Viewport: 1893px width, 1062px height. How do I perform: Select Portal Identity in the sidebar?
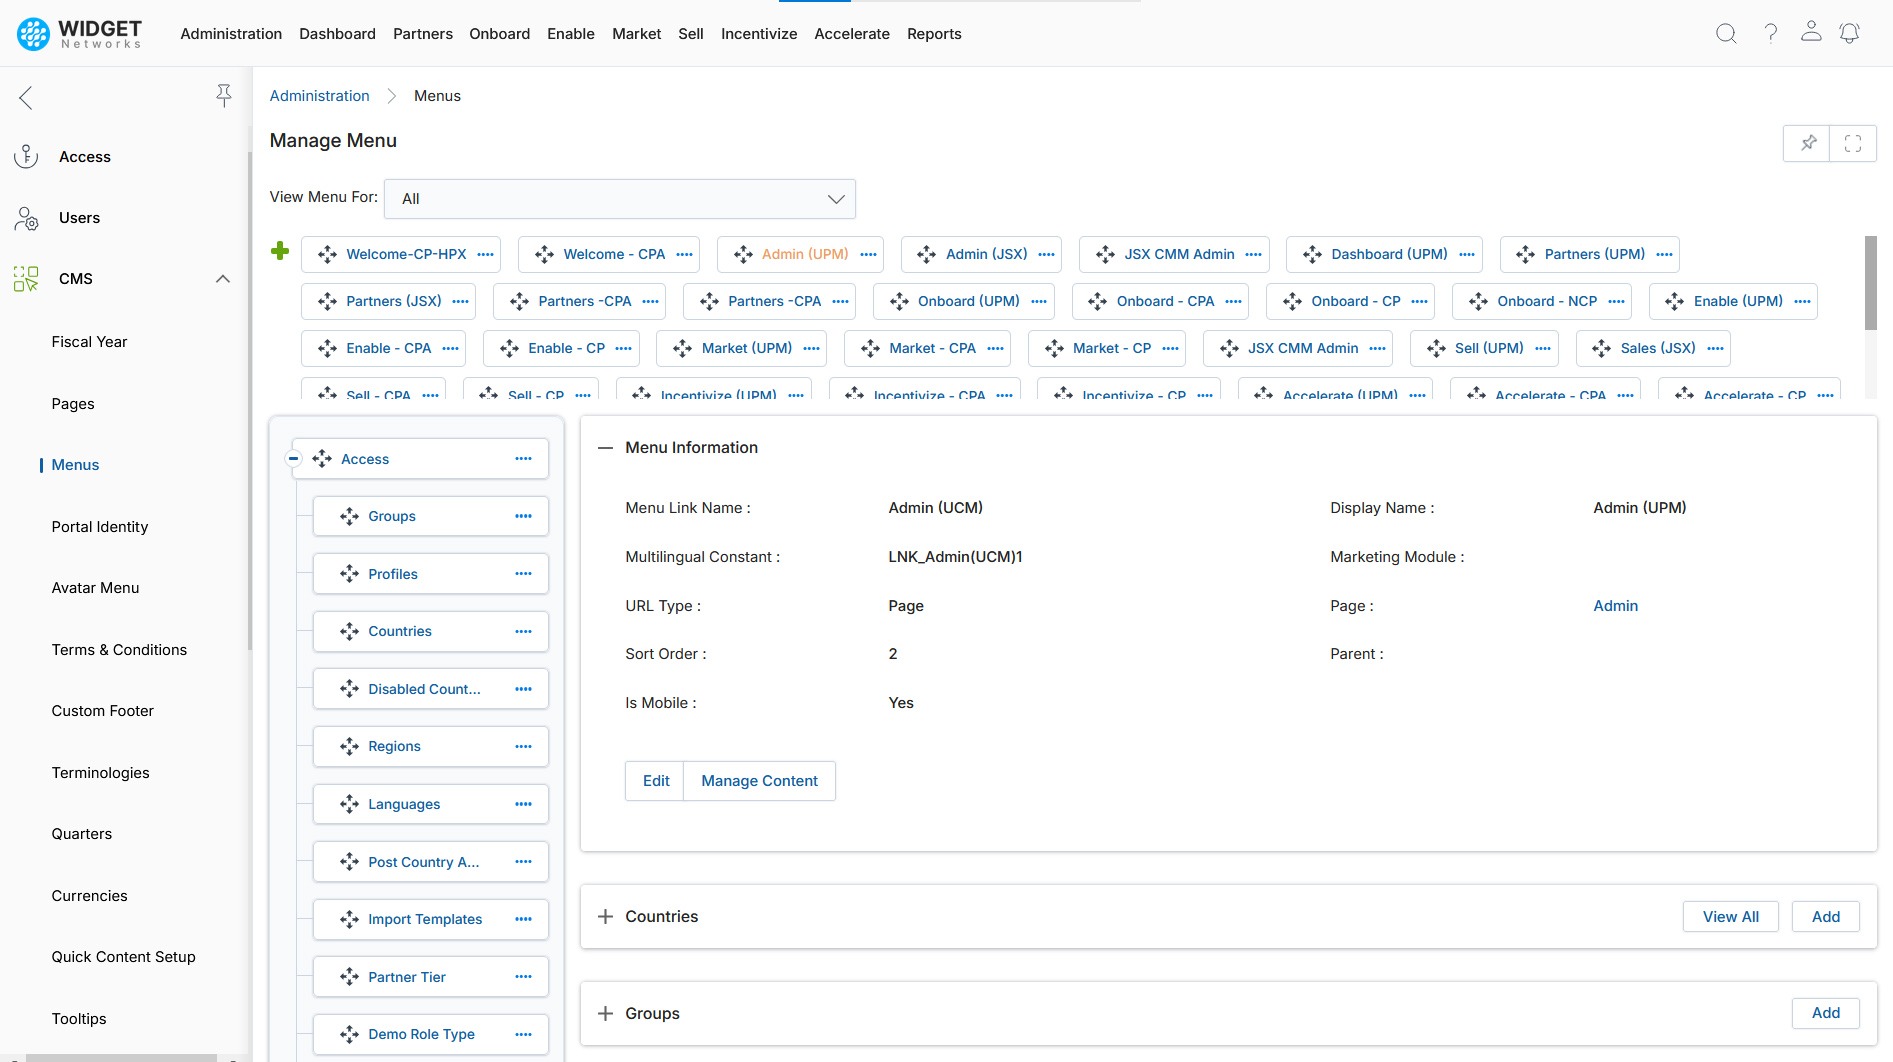tap(100, 527)
